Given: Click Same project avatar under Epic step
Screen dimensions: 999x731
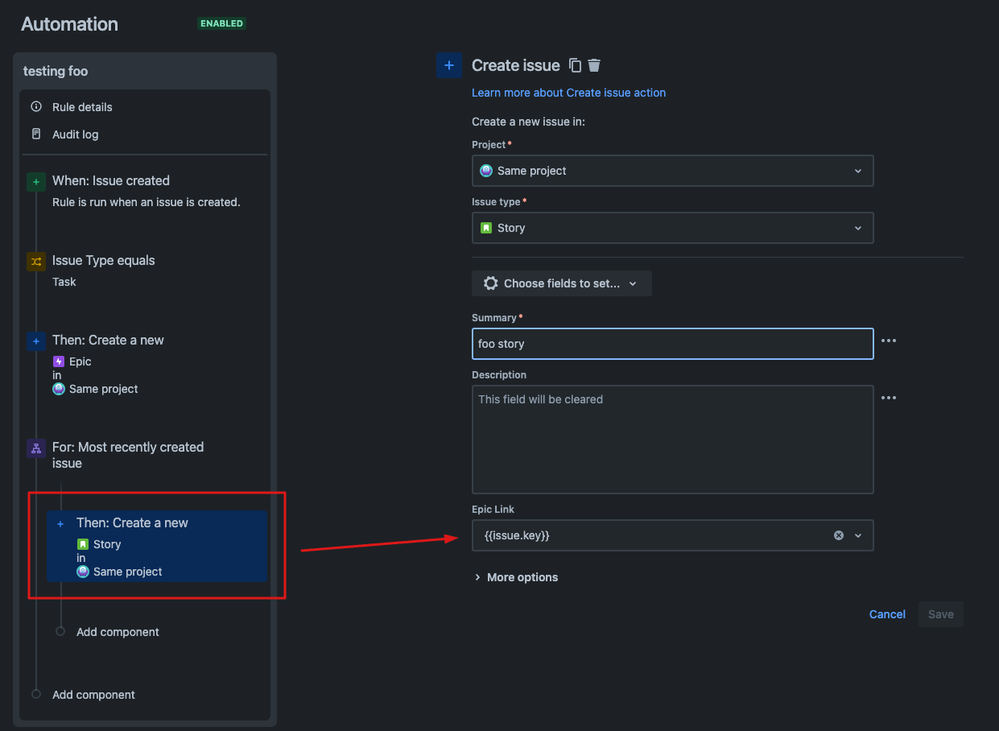Looking at the screenshot, I should 59,389.
